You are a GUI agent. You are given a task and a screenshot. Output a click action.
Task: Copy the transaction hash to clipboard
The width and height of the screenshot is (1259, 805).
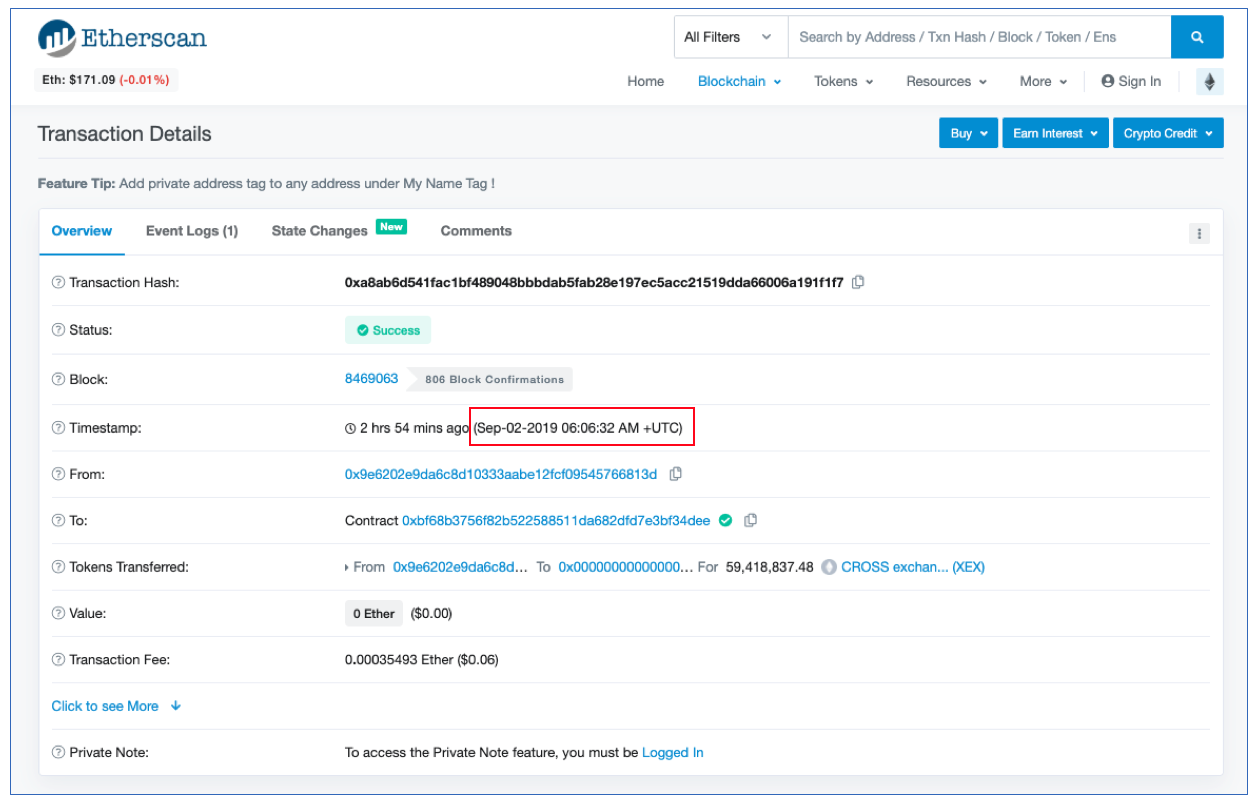coord(858,283)
